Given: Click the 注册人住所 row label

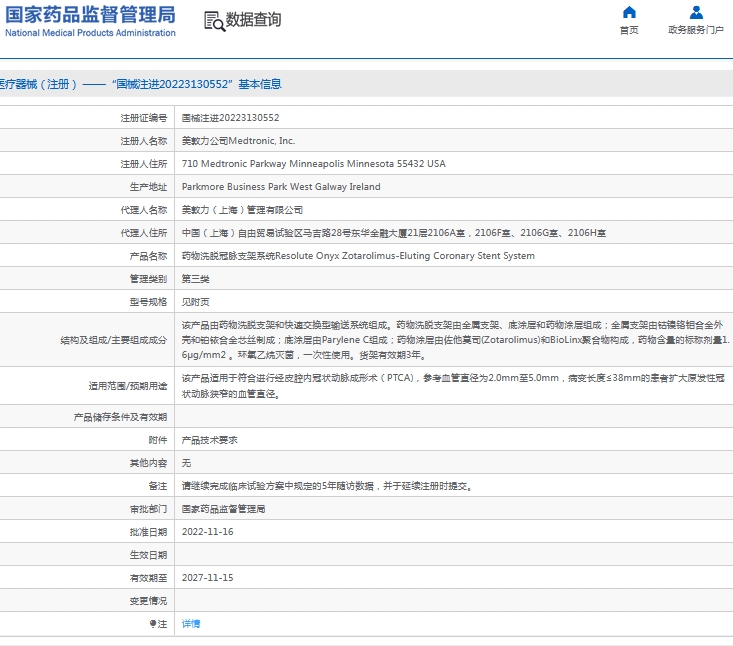Looking at the screenshot, I should tap(144, 164).
